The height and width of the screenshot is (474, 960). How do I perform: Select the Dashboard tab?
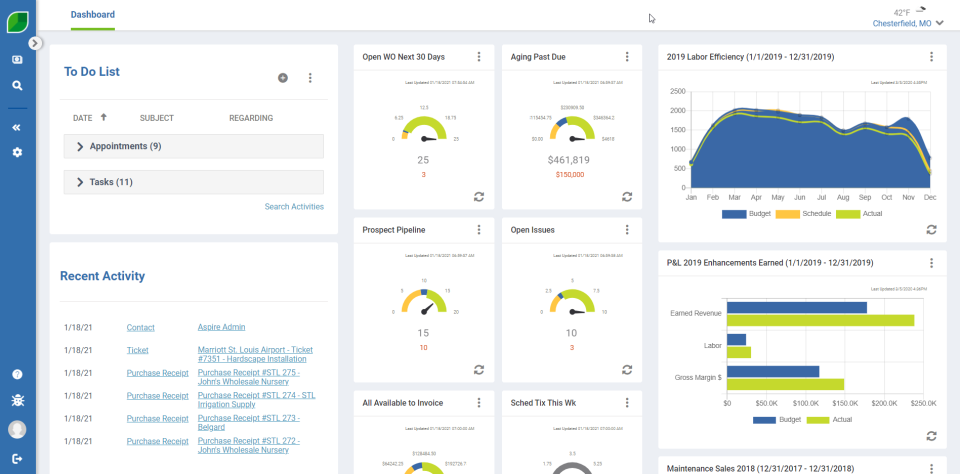[x=92, y=14]
